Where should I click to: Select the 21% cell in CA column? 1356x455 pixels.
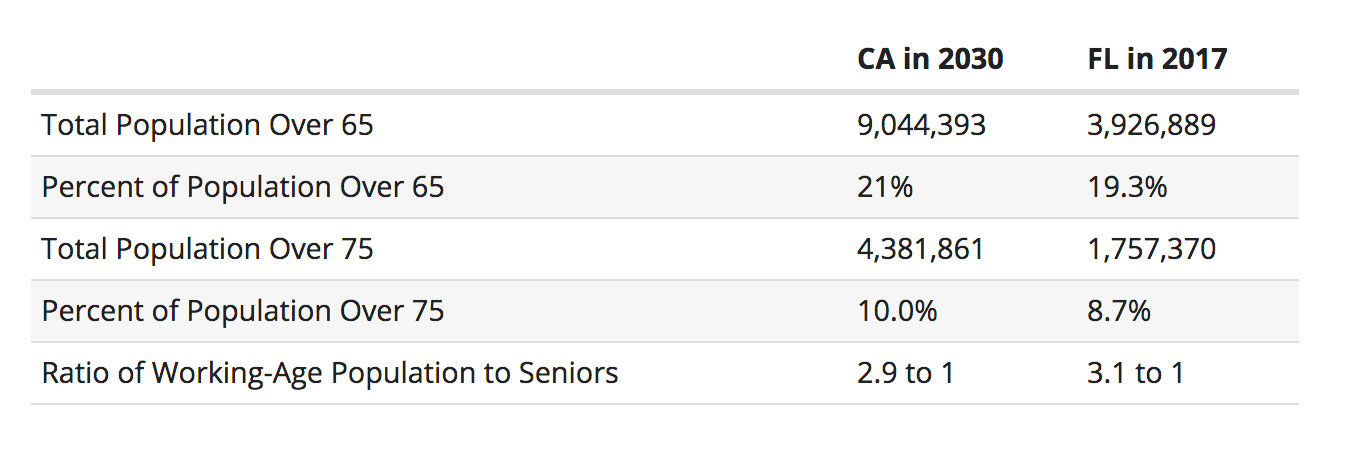(x=885, y=188)
